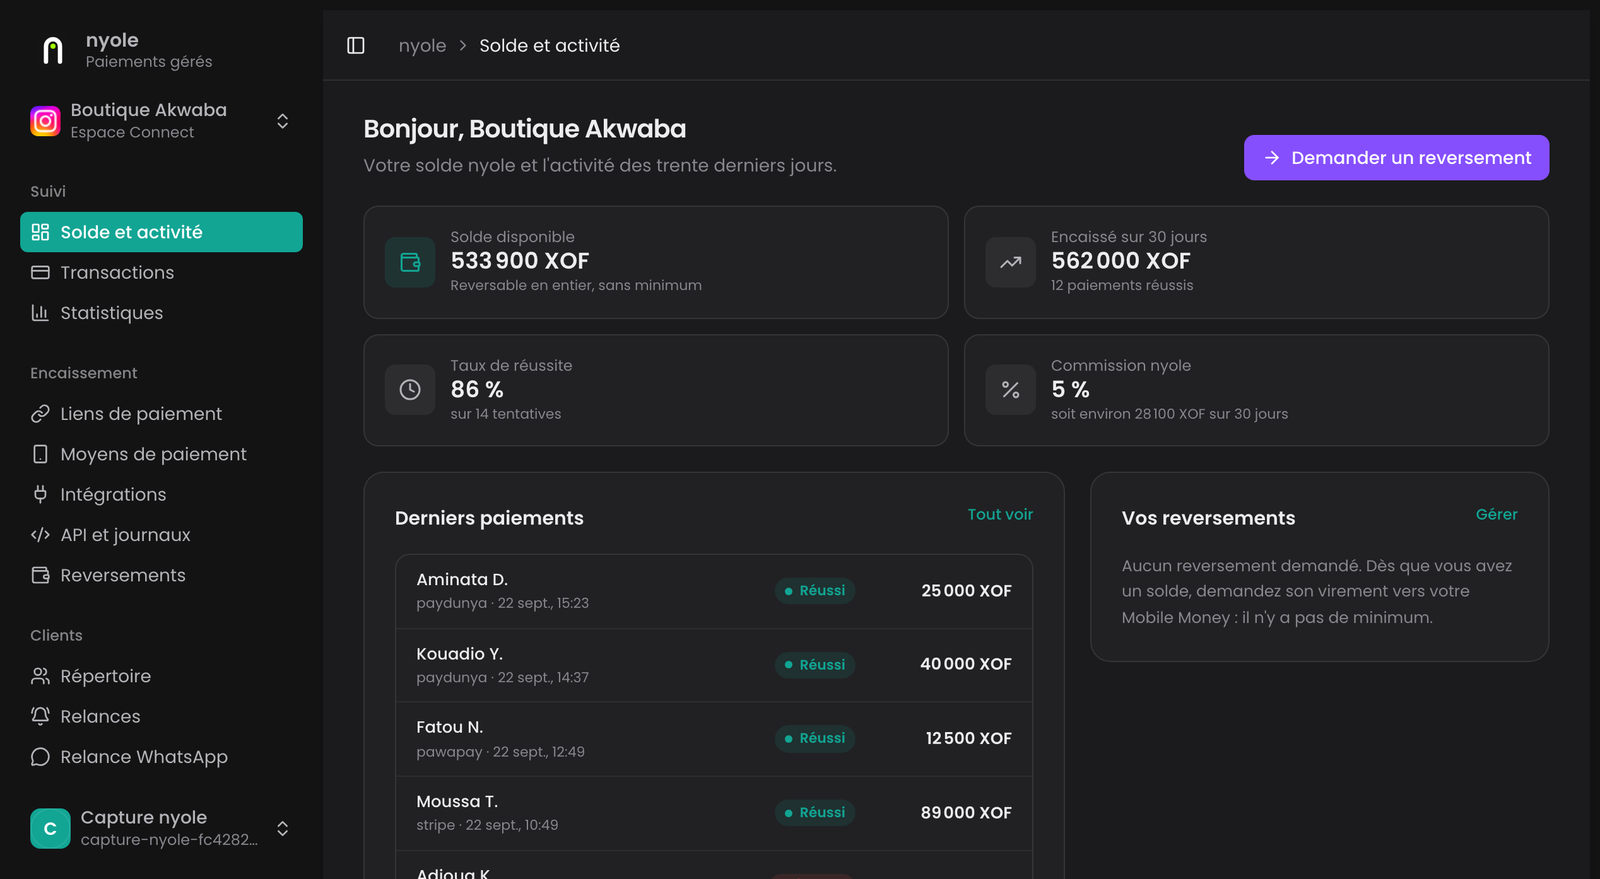Click the Répertoire contacts icon
This screenshot has width=1600, height=879.
(40, 677)
